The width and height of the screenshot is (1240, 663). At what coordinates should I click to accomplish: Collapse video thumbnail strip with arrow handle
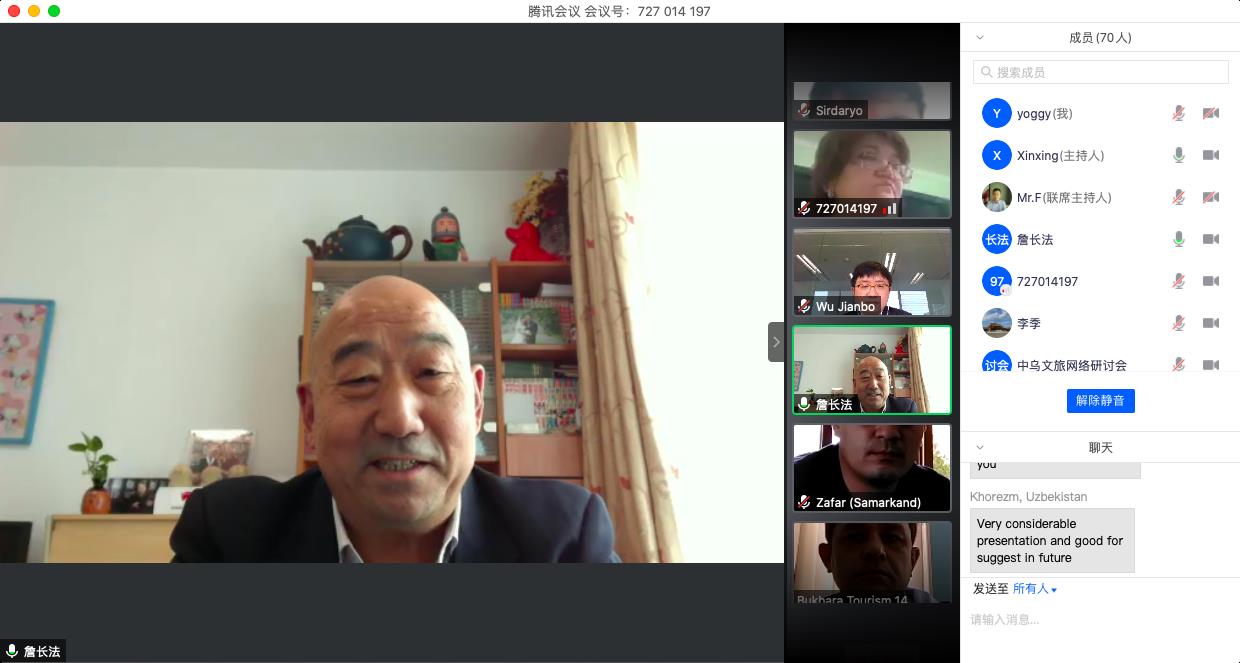pyautogui.click(x=776, y=342)
